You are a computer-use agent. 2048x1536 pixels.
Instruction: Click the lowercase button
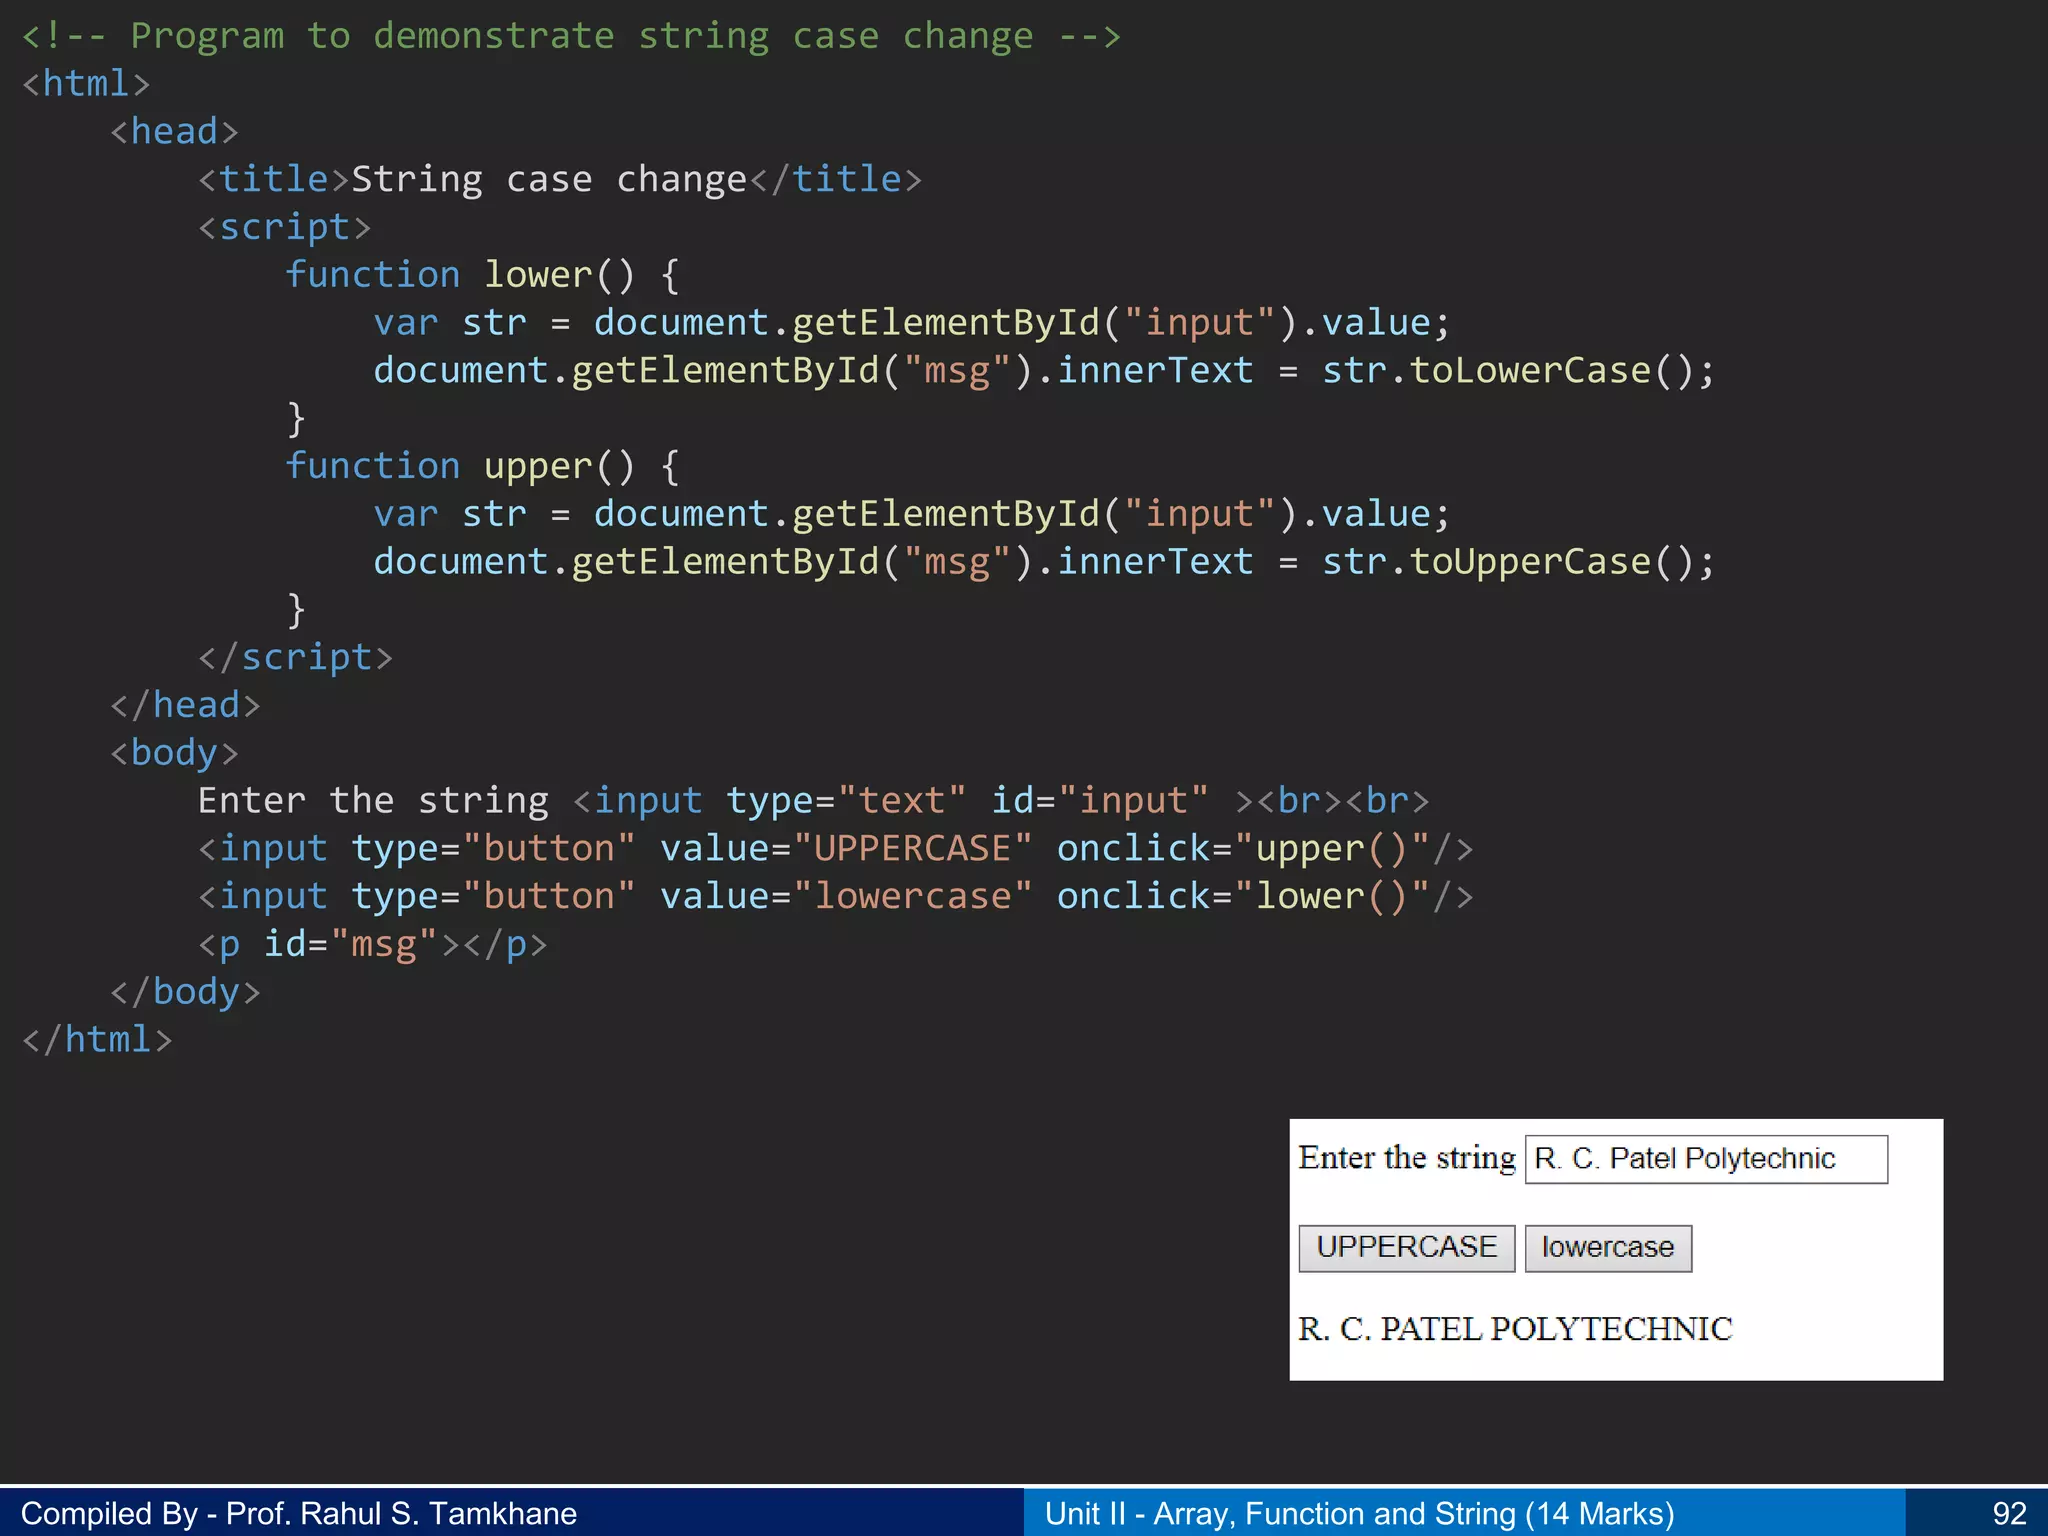[1608, 1248]
